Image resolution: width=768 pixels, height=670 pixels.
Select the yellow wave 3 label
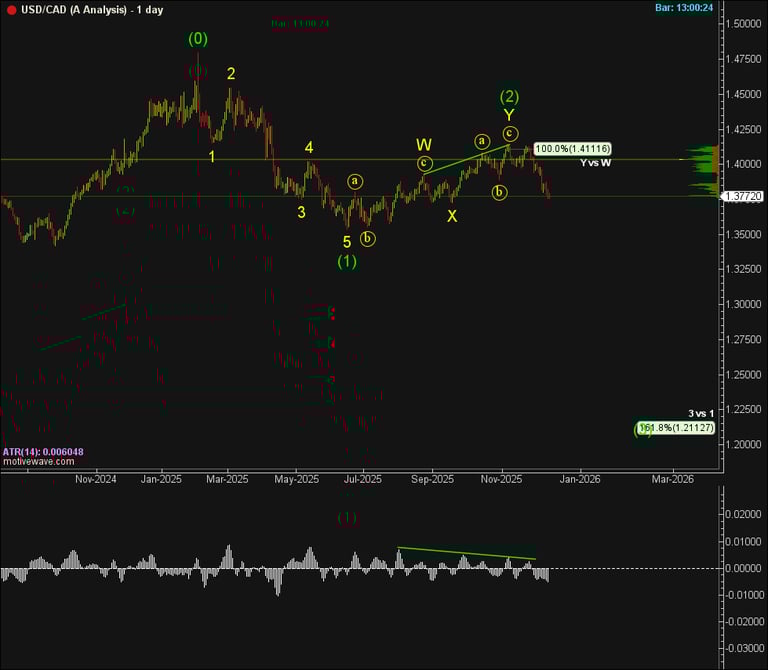301,212
